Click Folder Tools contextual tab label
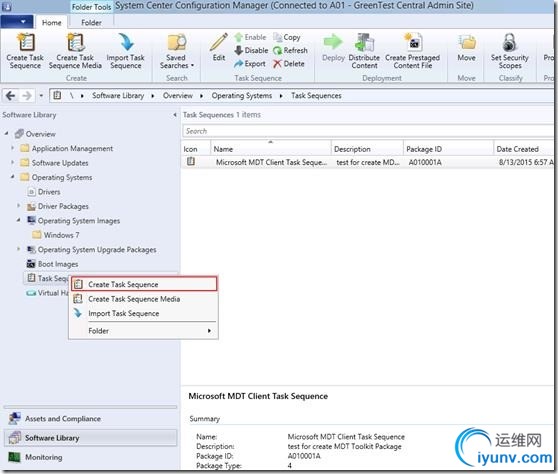This screenshot has width=558, height=474. click(91, 7)
